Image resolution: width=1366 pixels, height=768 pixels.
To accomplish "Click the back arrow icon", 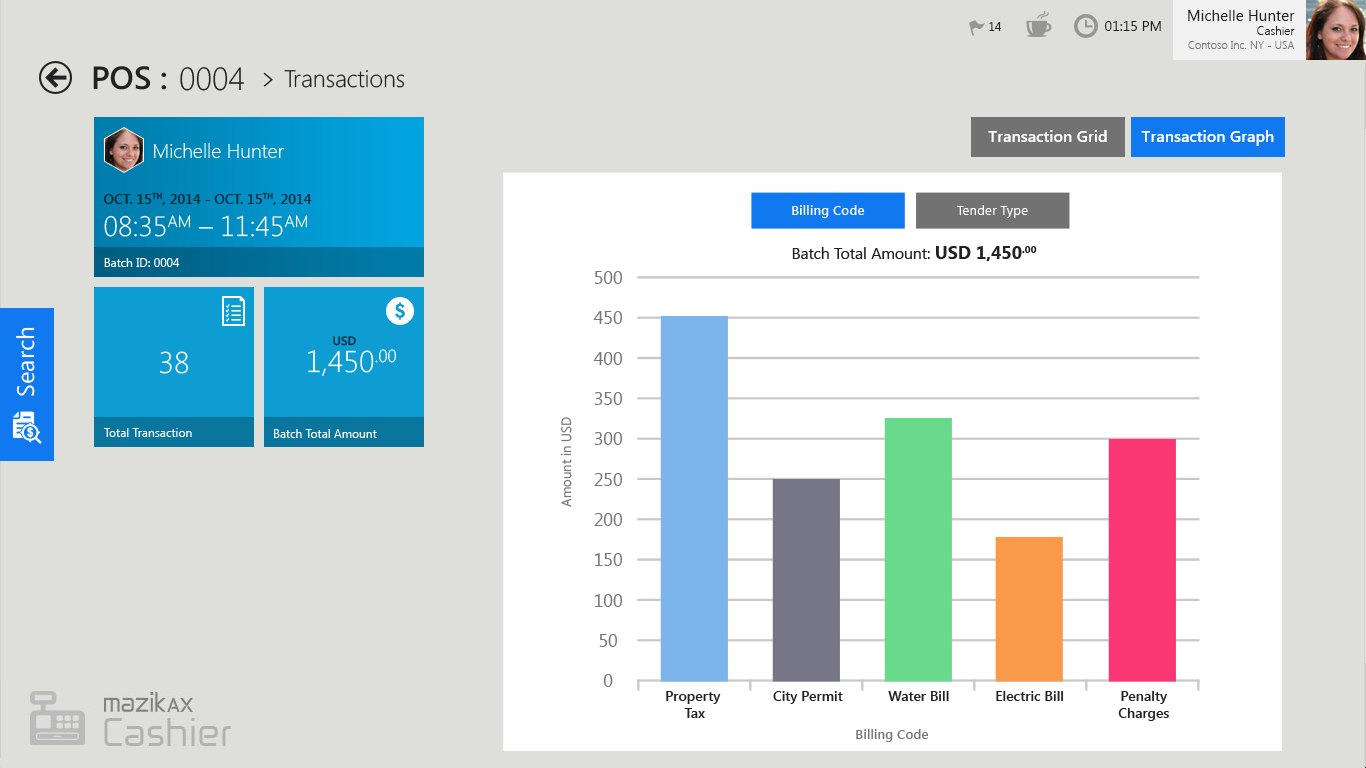I will (55, 78).
